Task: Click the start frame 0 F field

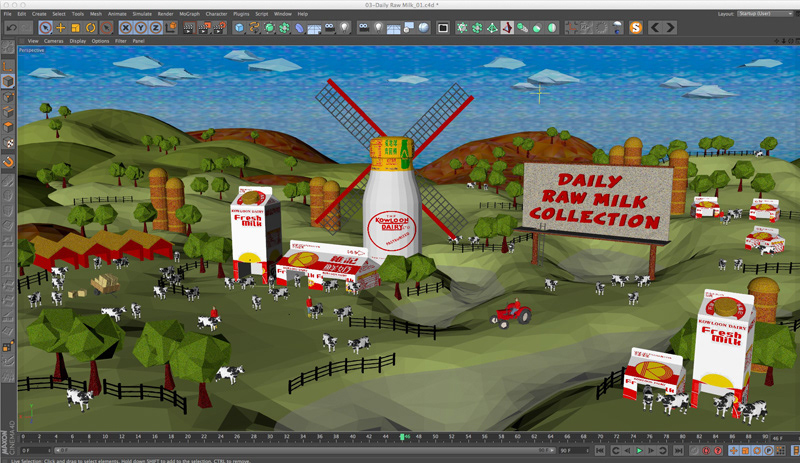Action: 35,451
